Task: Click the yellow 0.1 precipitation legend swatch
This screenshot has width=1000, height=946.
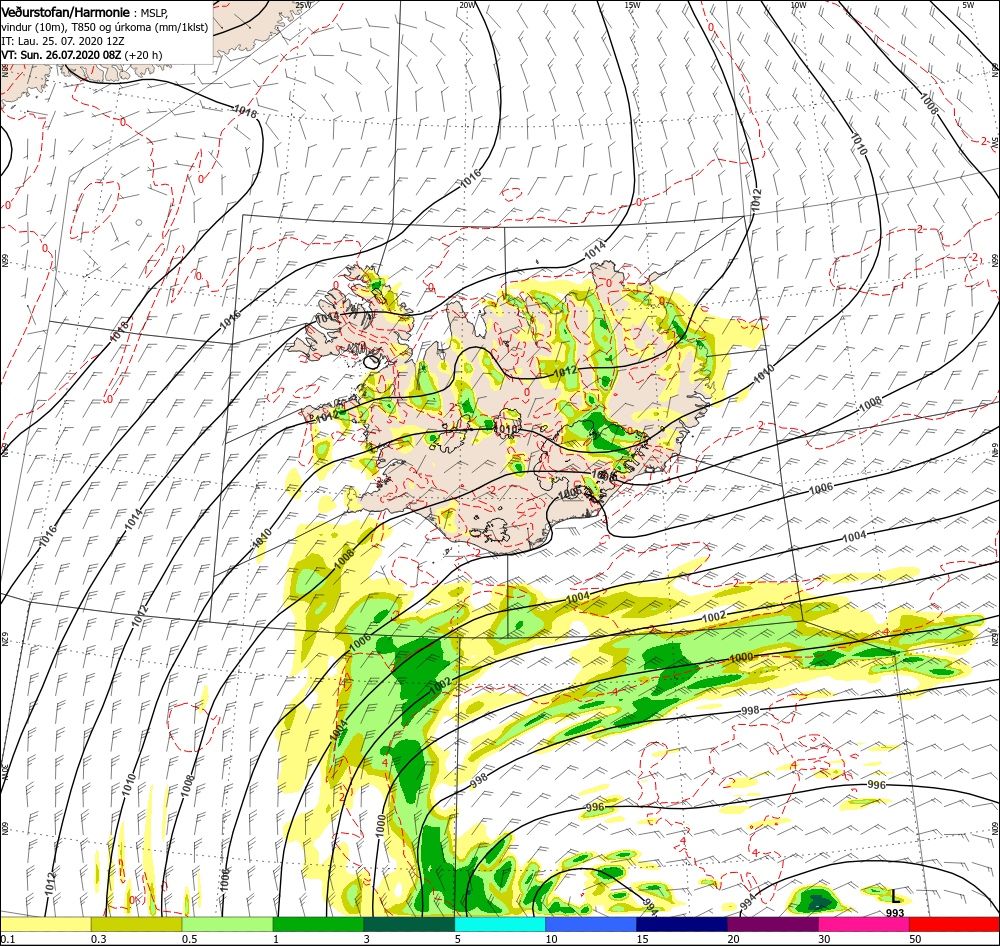Action: click(45, 924)
